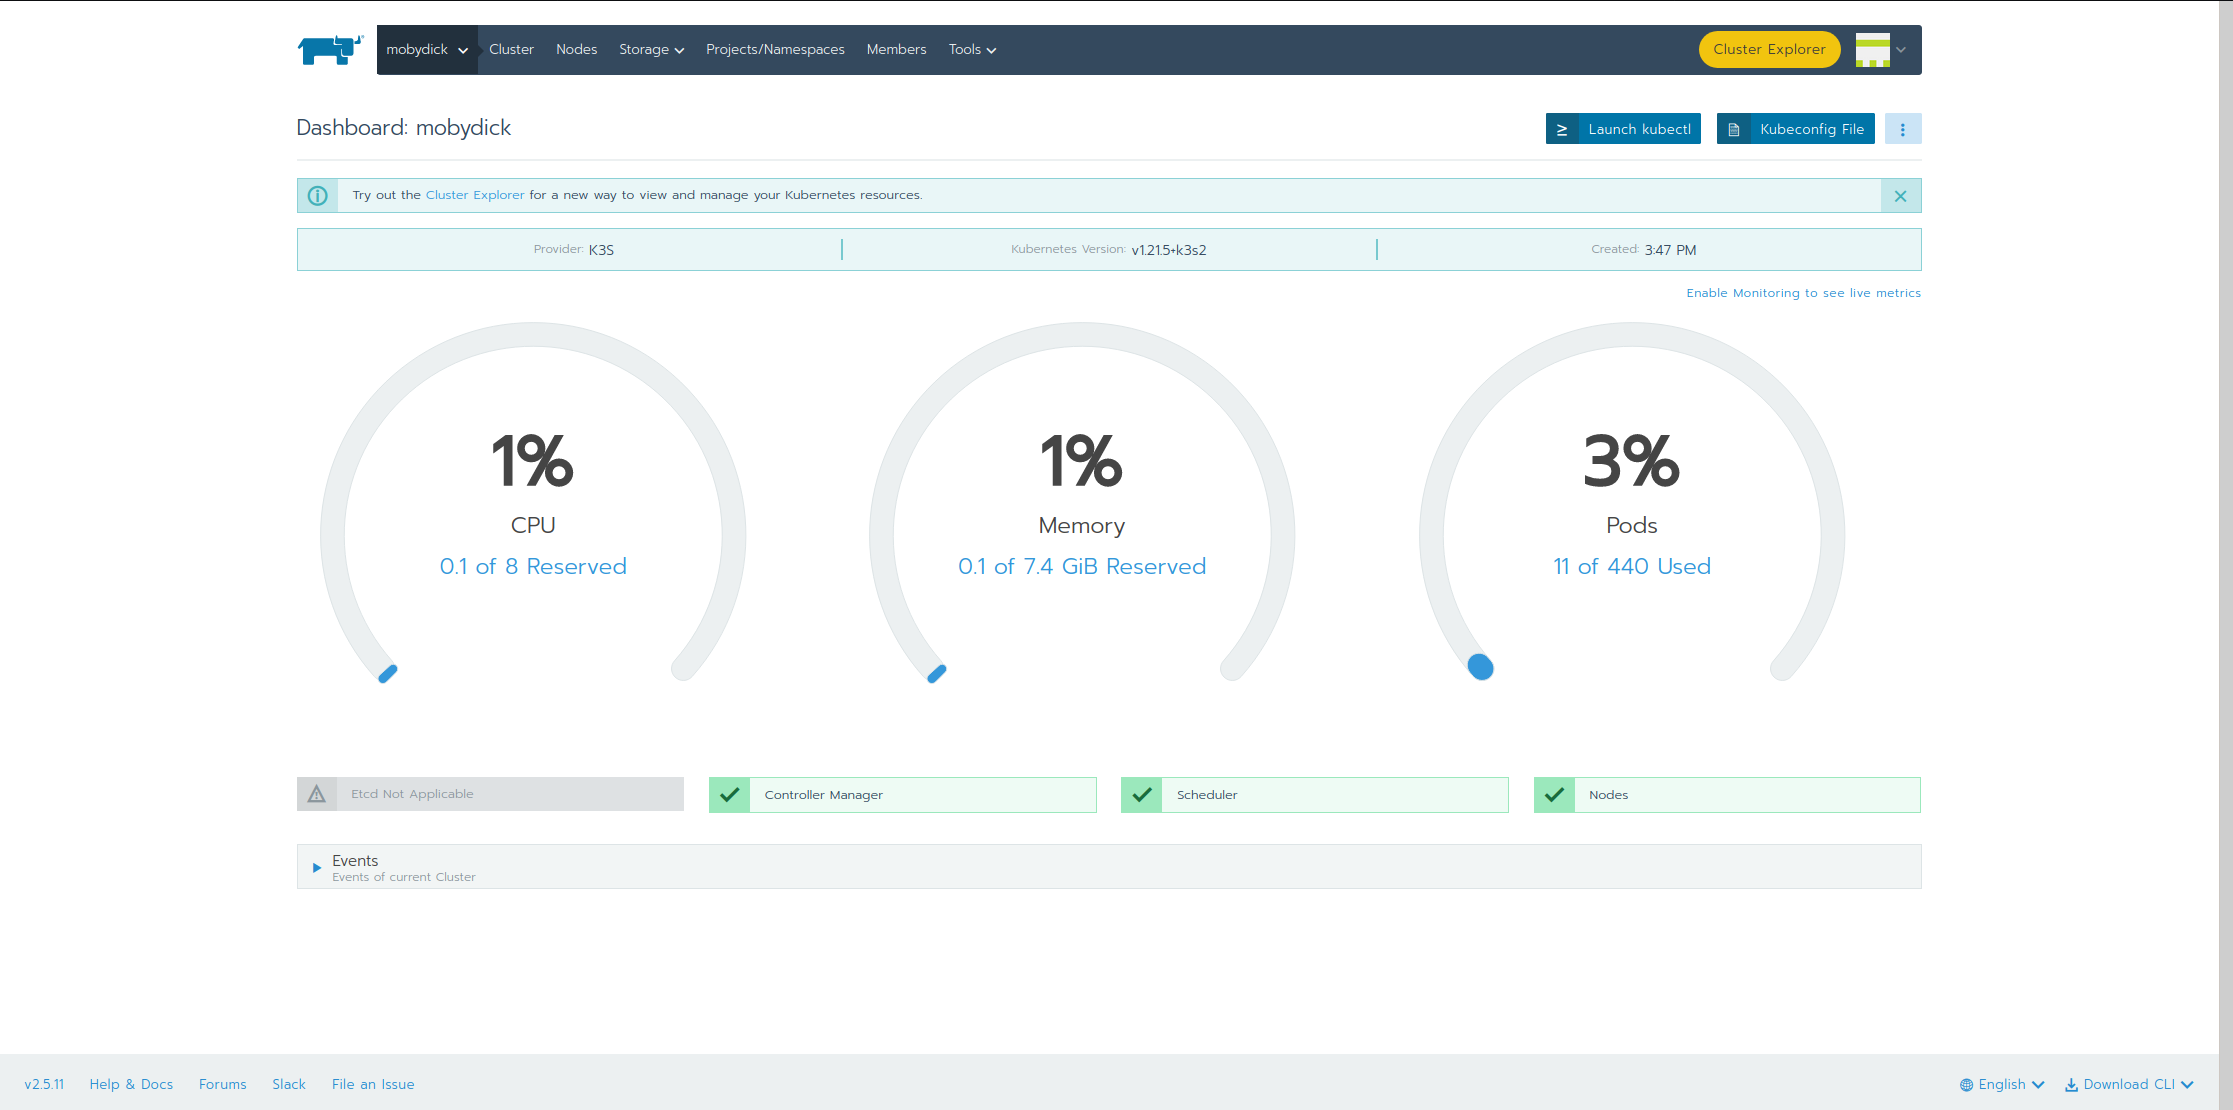Image resolution: width=2233 pixels, height=1110 pixels.
Task: Click the v2.5.11 version link
Action: [44, 1084]
